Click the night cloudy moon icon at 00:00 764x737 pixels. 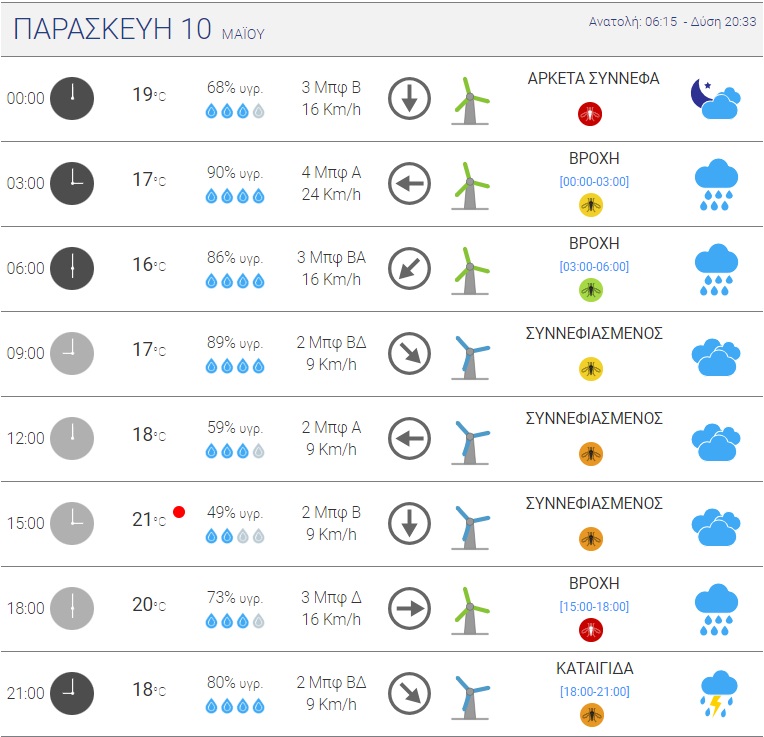point(716,98)
